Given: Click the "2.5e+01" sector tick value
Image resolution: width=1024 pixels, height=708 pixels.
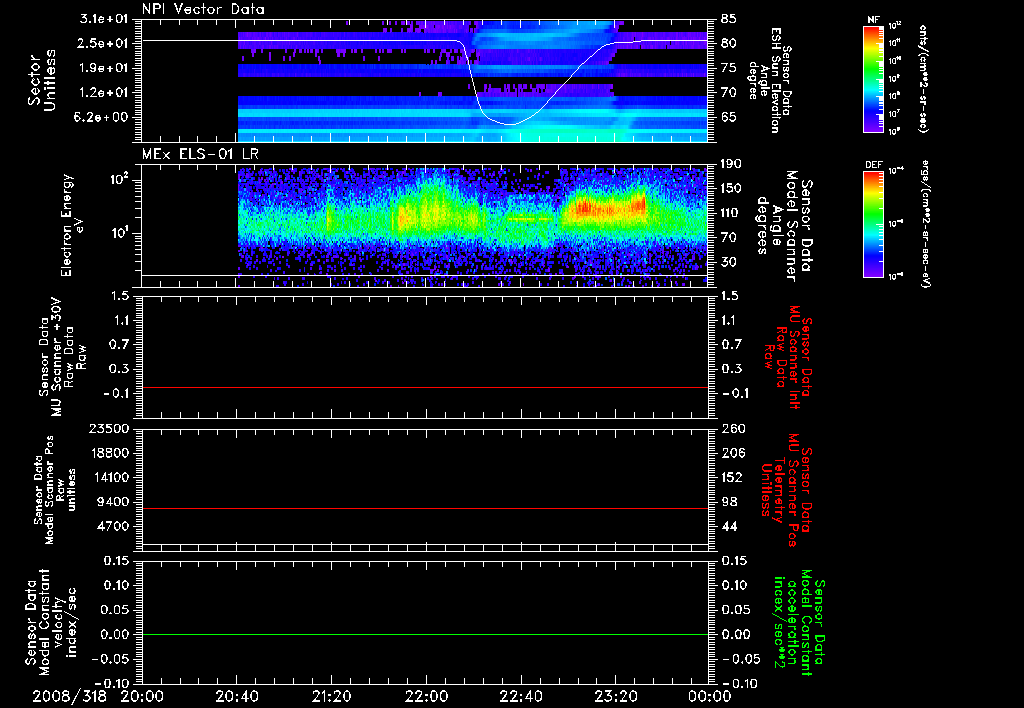Looking at the screenshot, I should [x=104, y=43].
